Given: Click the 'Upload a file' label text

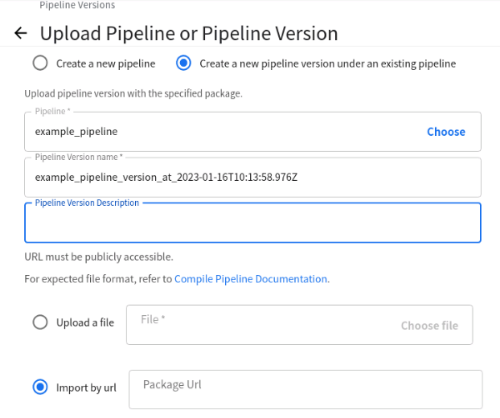Looking at the screenshot, I should tap(85, 323).
